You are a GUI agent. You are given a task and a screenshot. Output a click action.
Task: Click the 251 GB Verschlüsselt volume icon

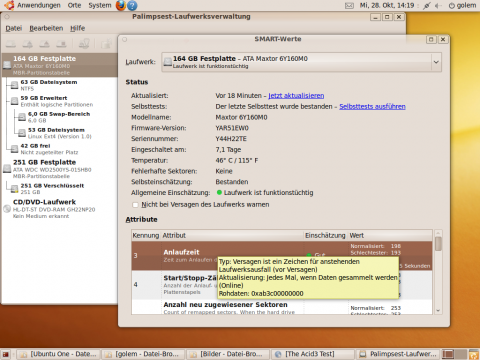tap(14, 189)
